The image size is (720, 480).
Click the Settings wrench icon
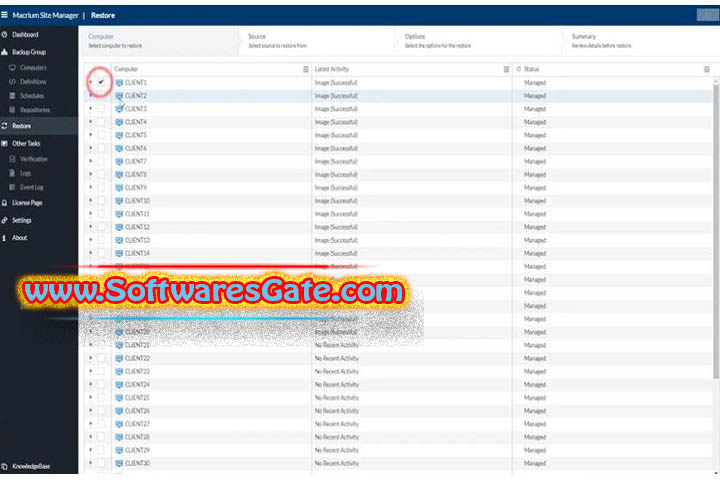point(4,220)
